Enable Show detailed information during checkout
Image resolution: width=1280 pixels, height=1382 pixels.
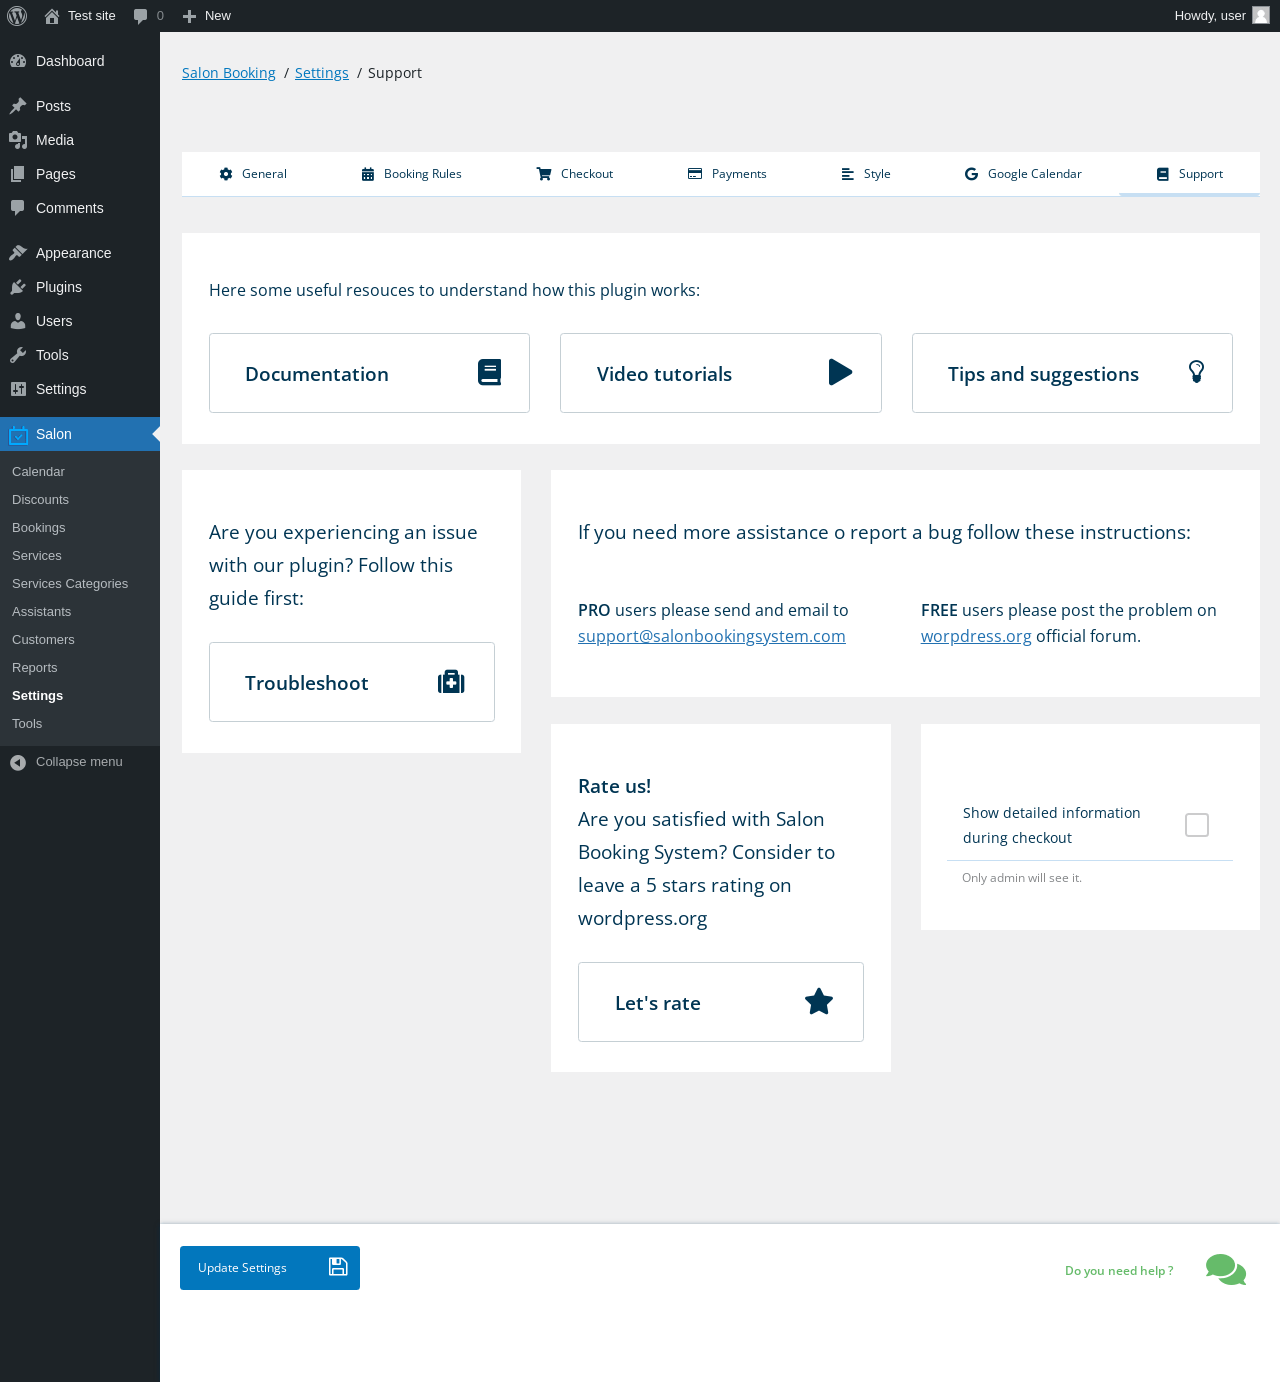[1197, 825]
